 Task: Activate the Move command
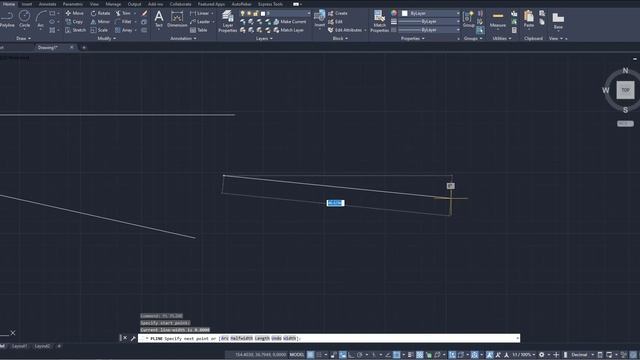(74, 13)
